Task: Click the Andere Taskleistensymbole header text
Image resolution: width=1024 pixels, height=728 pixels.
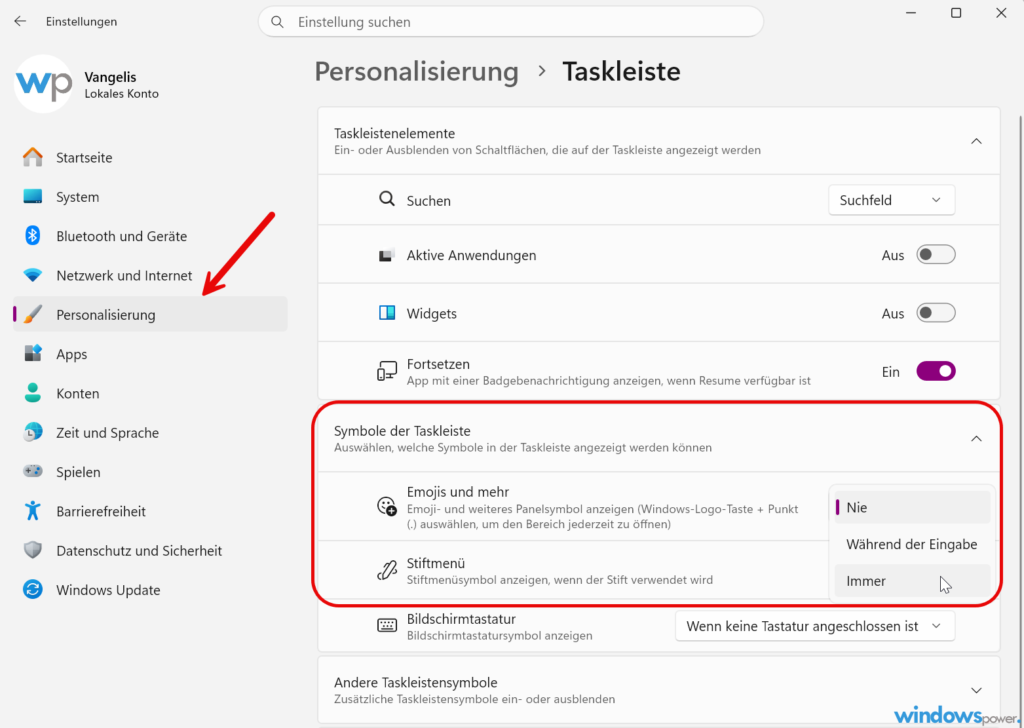Action: coord(415,682)
